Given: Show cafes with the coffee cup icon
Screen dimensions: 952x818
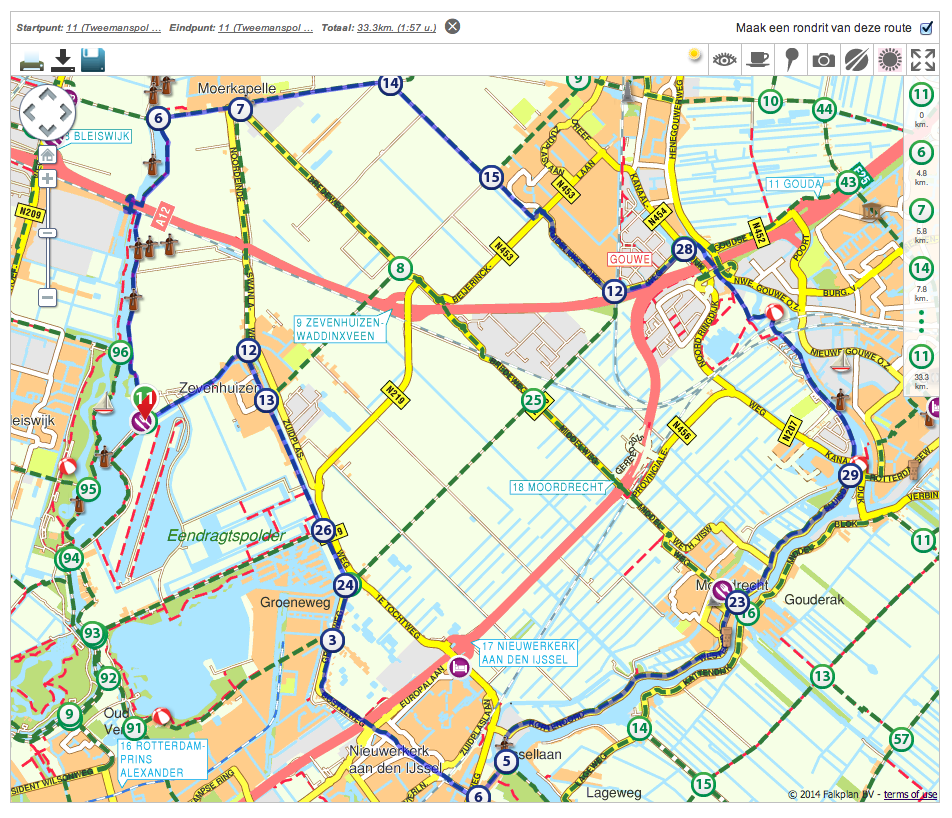Looking at the screenshot, I should tap(759, 59).
